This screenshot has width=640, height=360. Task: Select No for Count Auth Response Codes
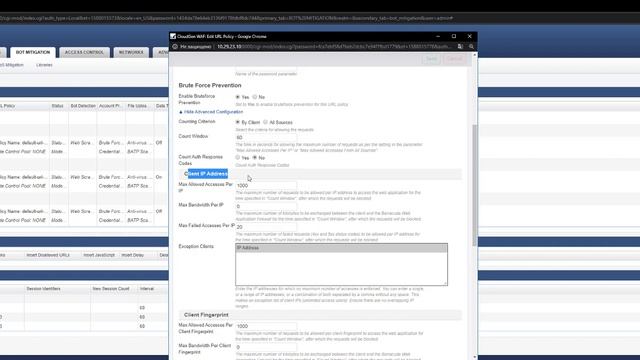255,158
